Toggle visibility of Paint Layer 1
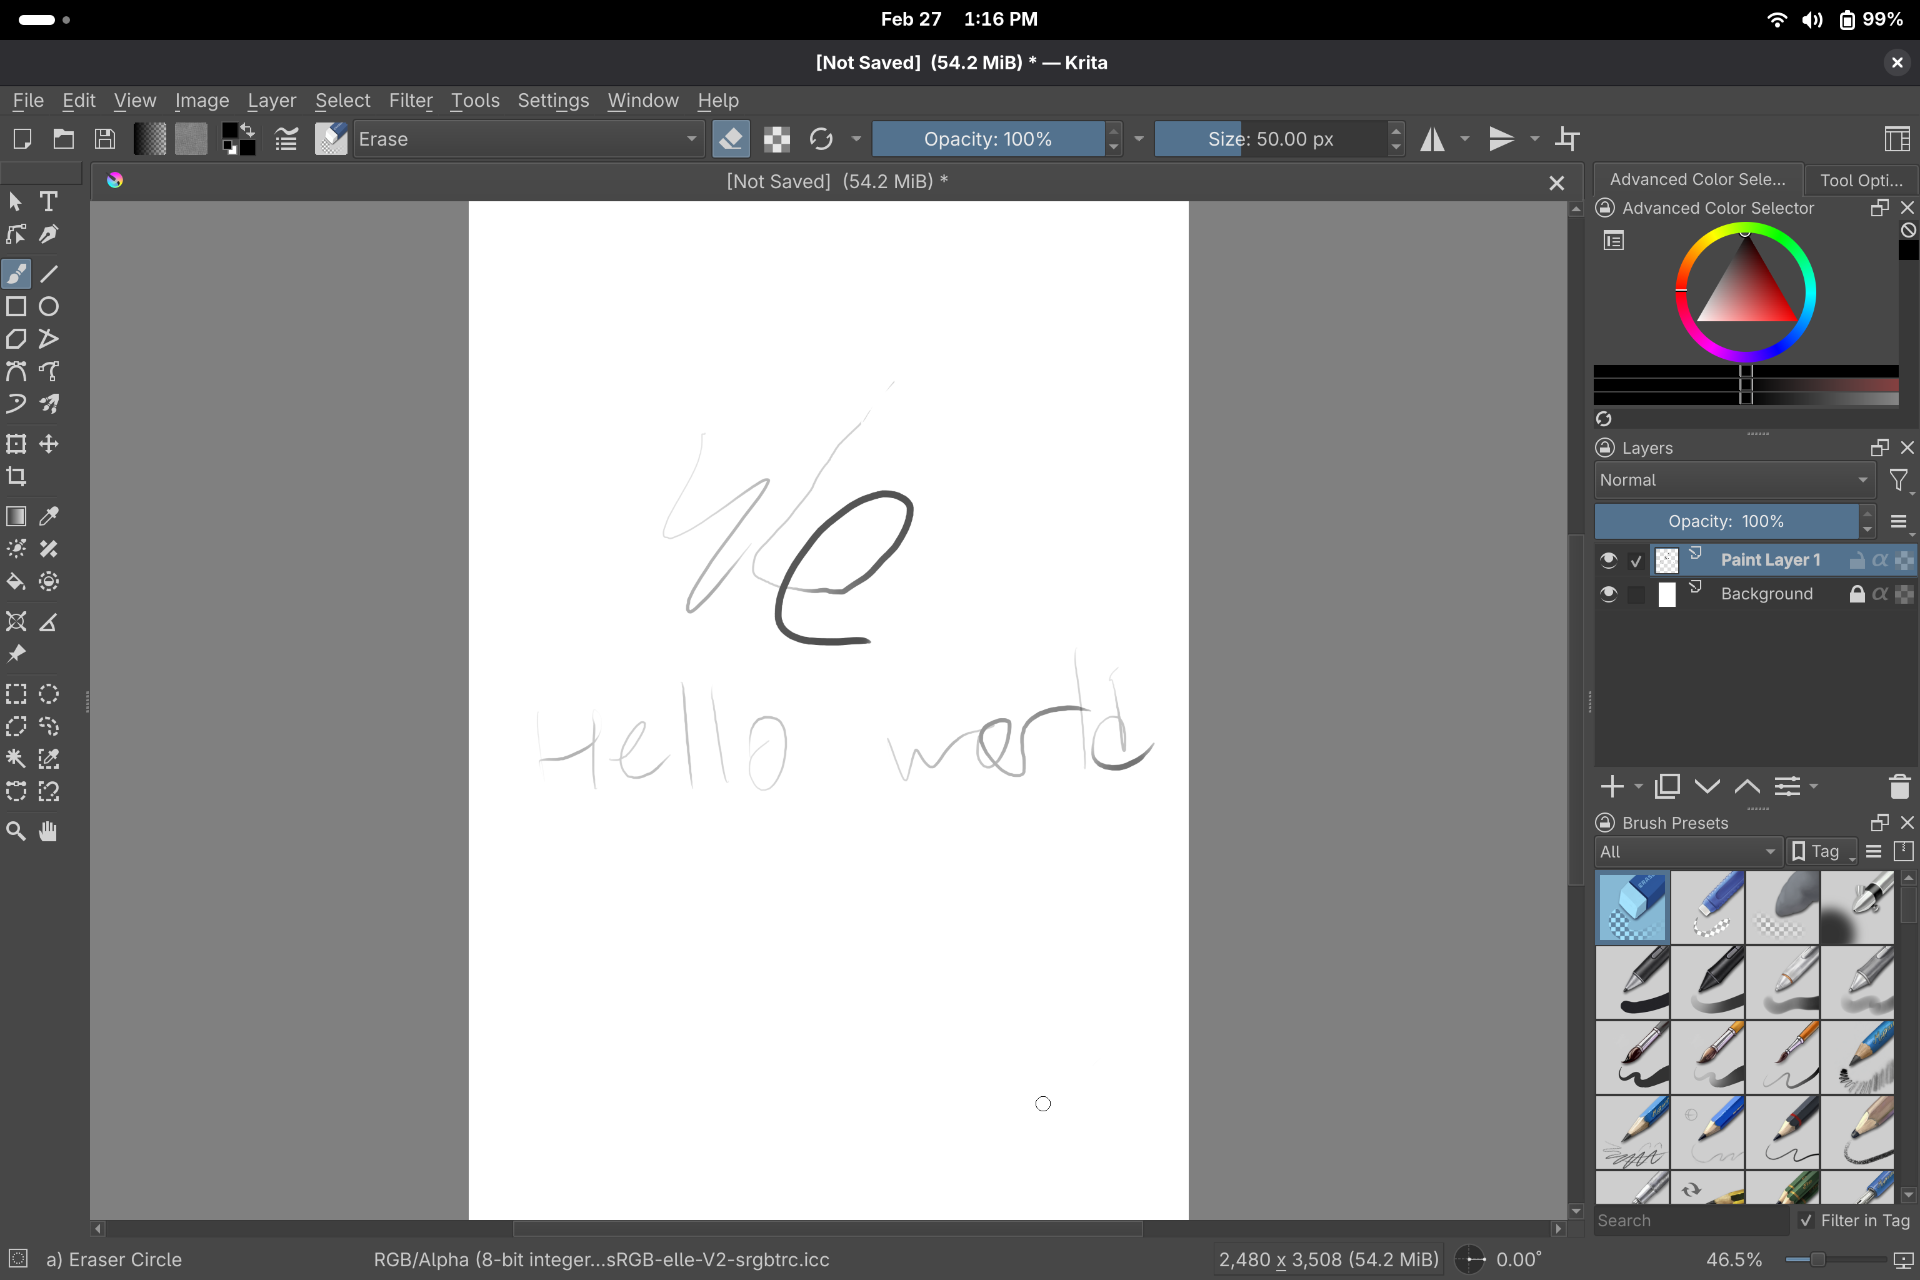The image size is (1920, 1280). (x=1608, y=560)
